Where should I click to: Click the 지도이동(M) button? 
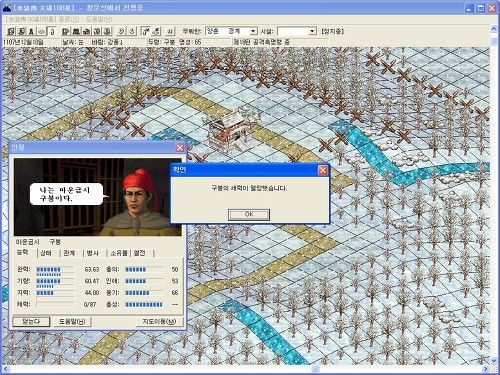click(159, 322)
